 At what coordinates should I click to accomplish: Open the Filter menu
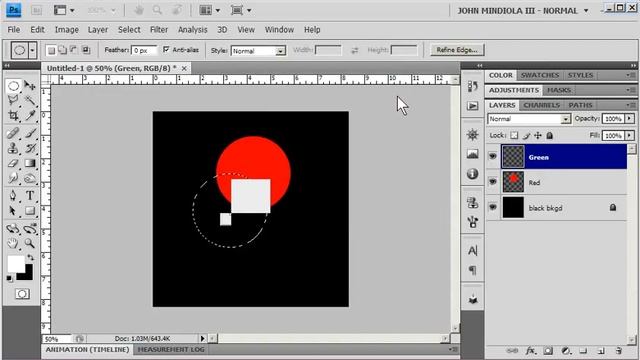tap(159, 30)
